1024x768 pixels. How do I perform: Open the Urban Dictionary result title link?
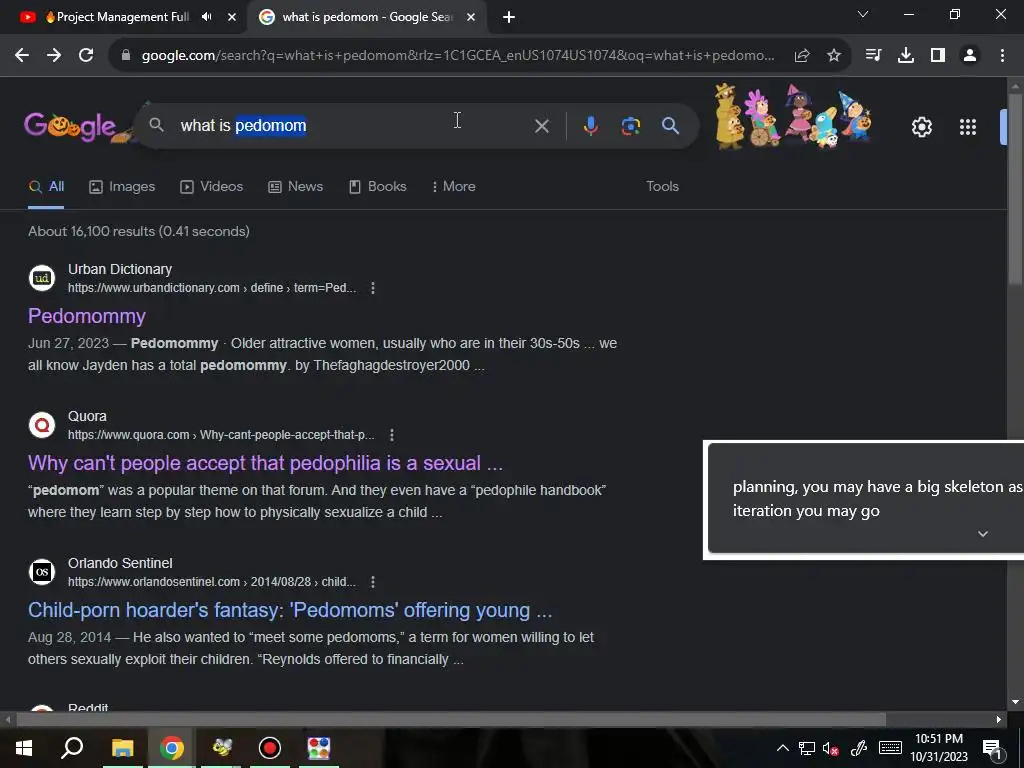[87, 316]
